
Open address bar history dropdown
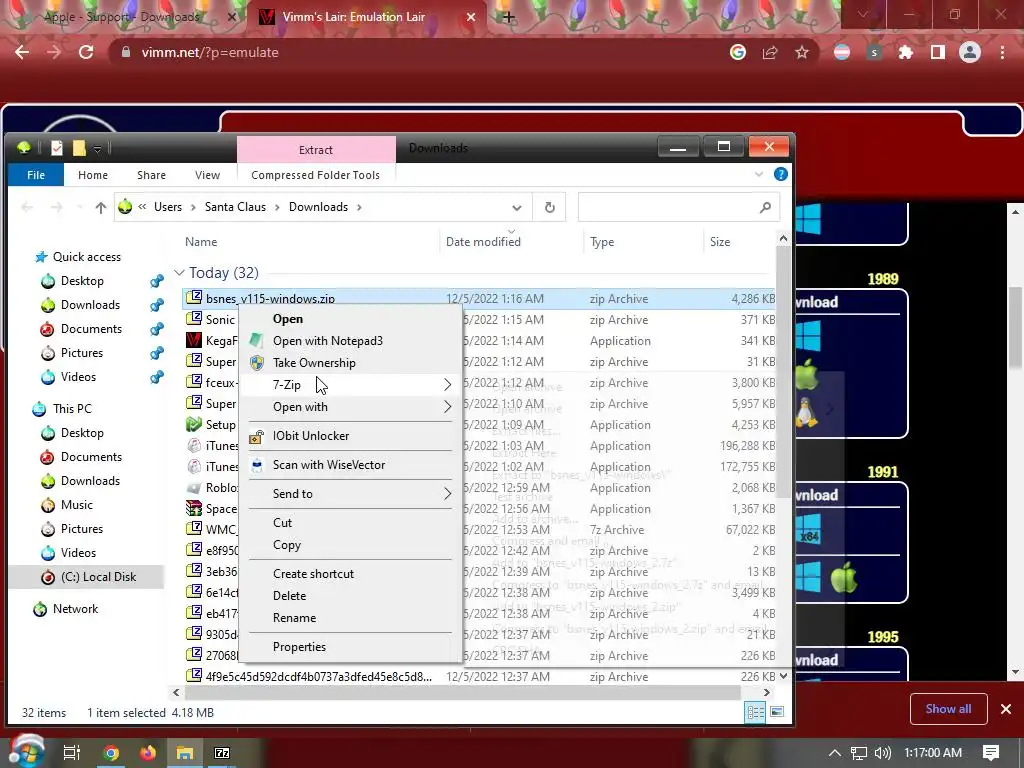[517, 208]
